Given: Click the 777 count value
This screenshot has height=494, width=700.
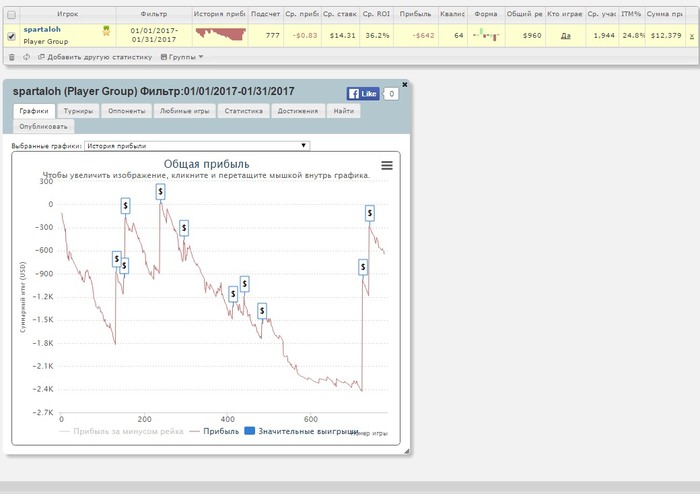Looking at the screenshot, I should click(272, 35).
